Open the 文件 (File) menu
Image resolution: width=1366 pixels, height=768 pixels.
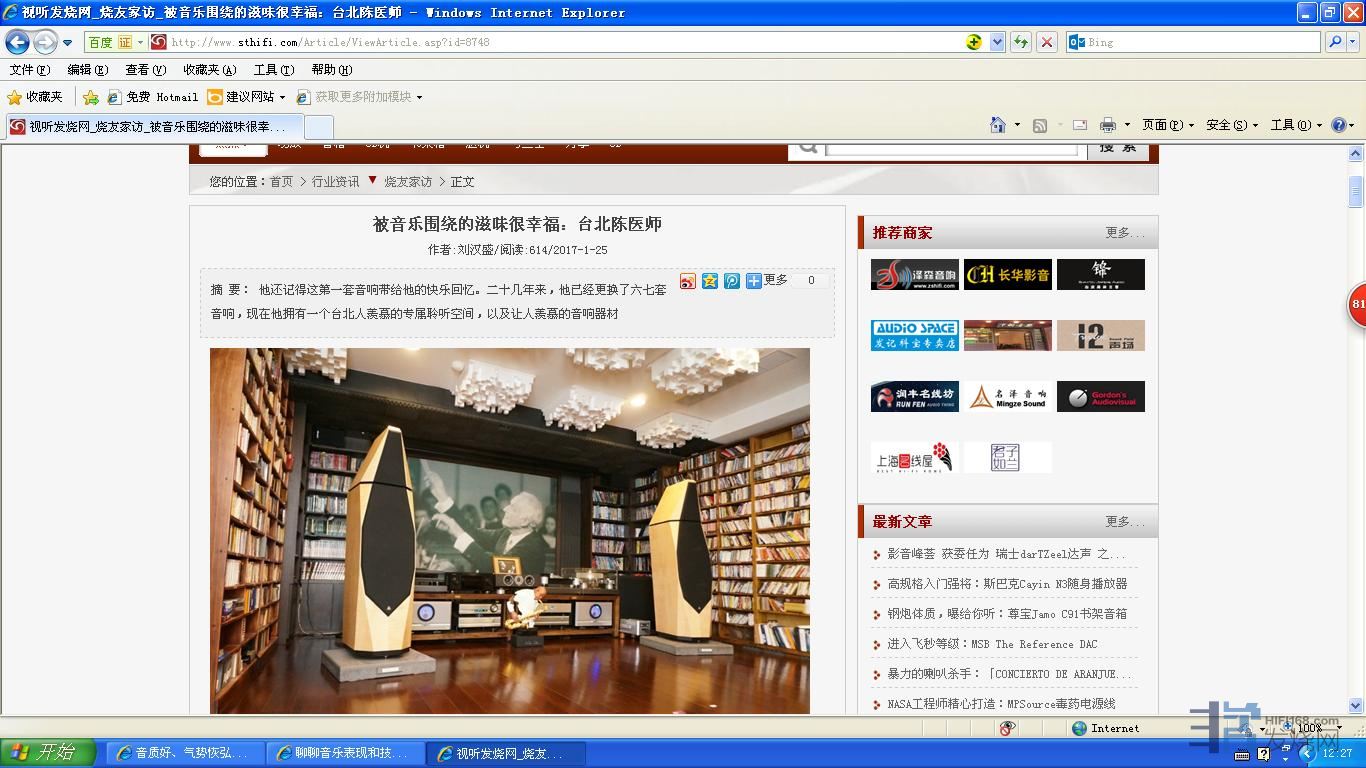coord(29,70)
